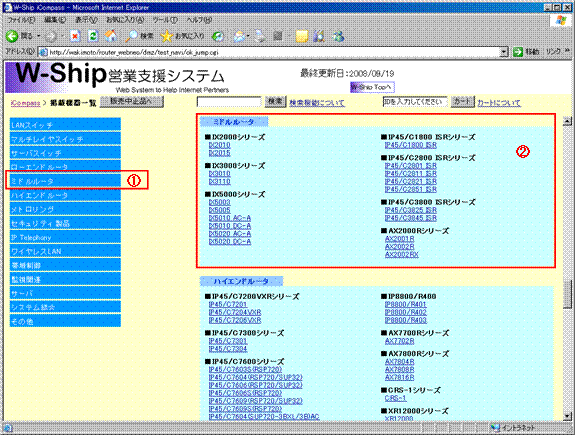Click the content frame scrollbar thumb
This screenshot has height=436, width=576.
pyautogui.click(x=567, y=294)
